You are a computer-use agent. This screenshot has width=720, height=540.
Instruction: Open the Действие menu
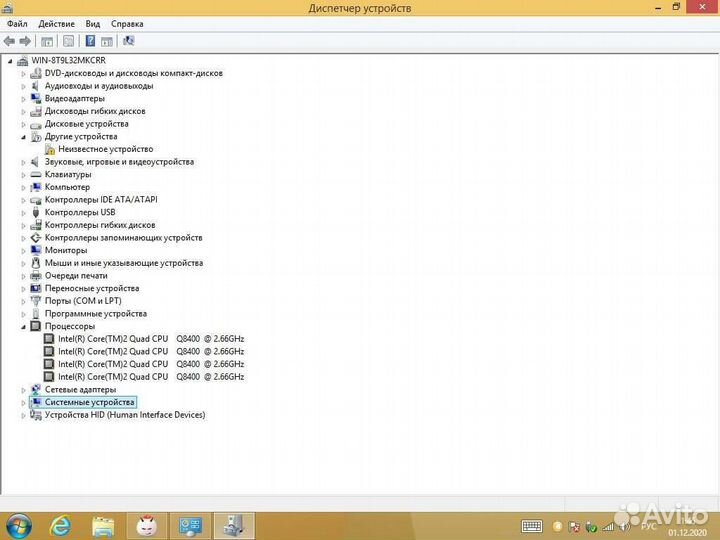(56, 23)
